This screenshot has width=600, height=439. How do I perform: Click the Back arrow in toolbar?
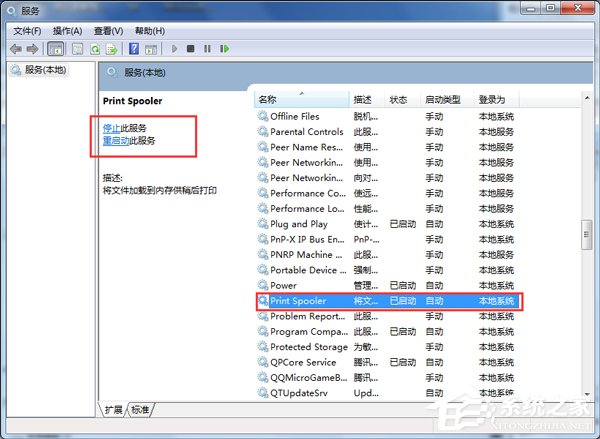[x=15, y=48]
